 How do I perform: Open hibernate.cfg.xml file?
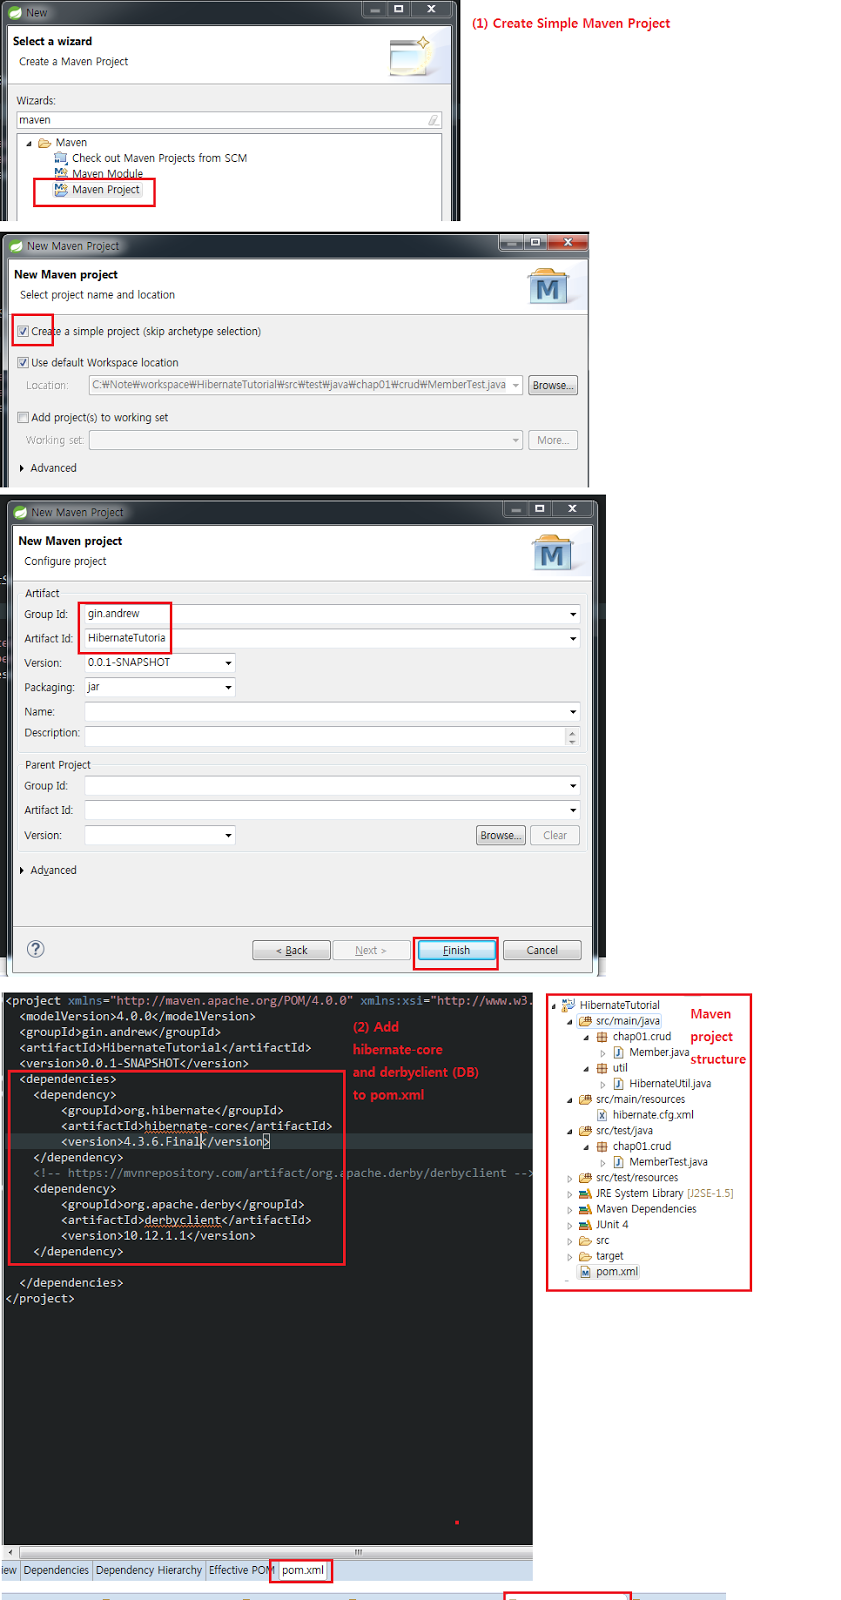tap(645, 1115)
